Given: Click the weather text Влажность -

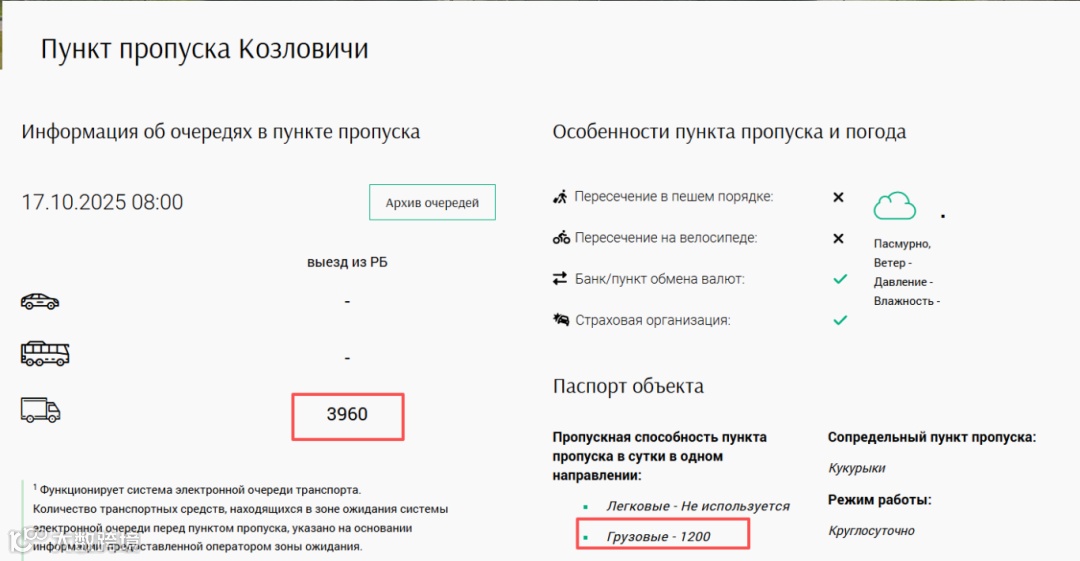Looking at the screenshot, I should 907,301.
